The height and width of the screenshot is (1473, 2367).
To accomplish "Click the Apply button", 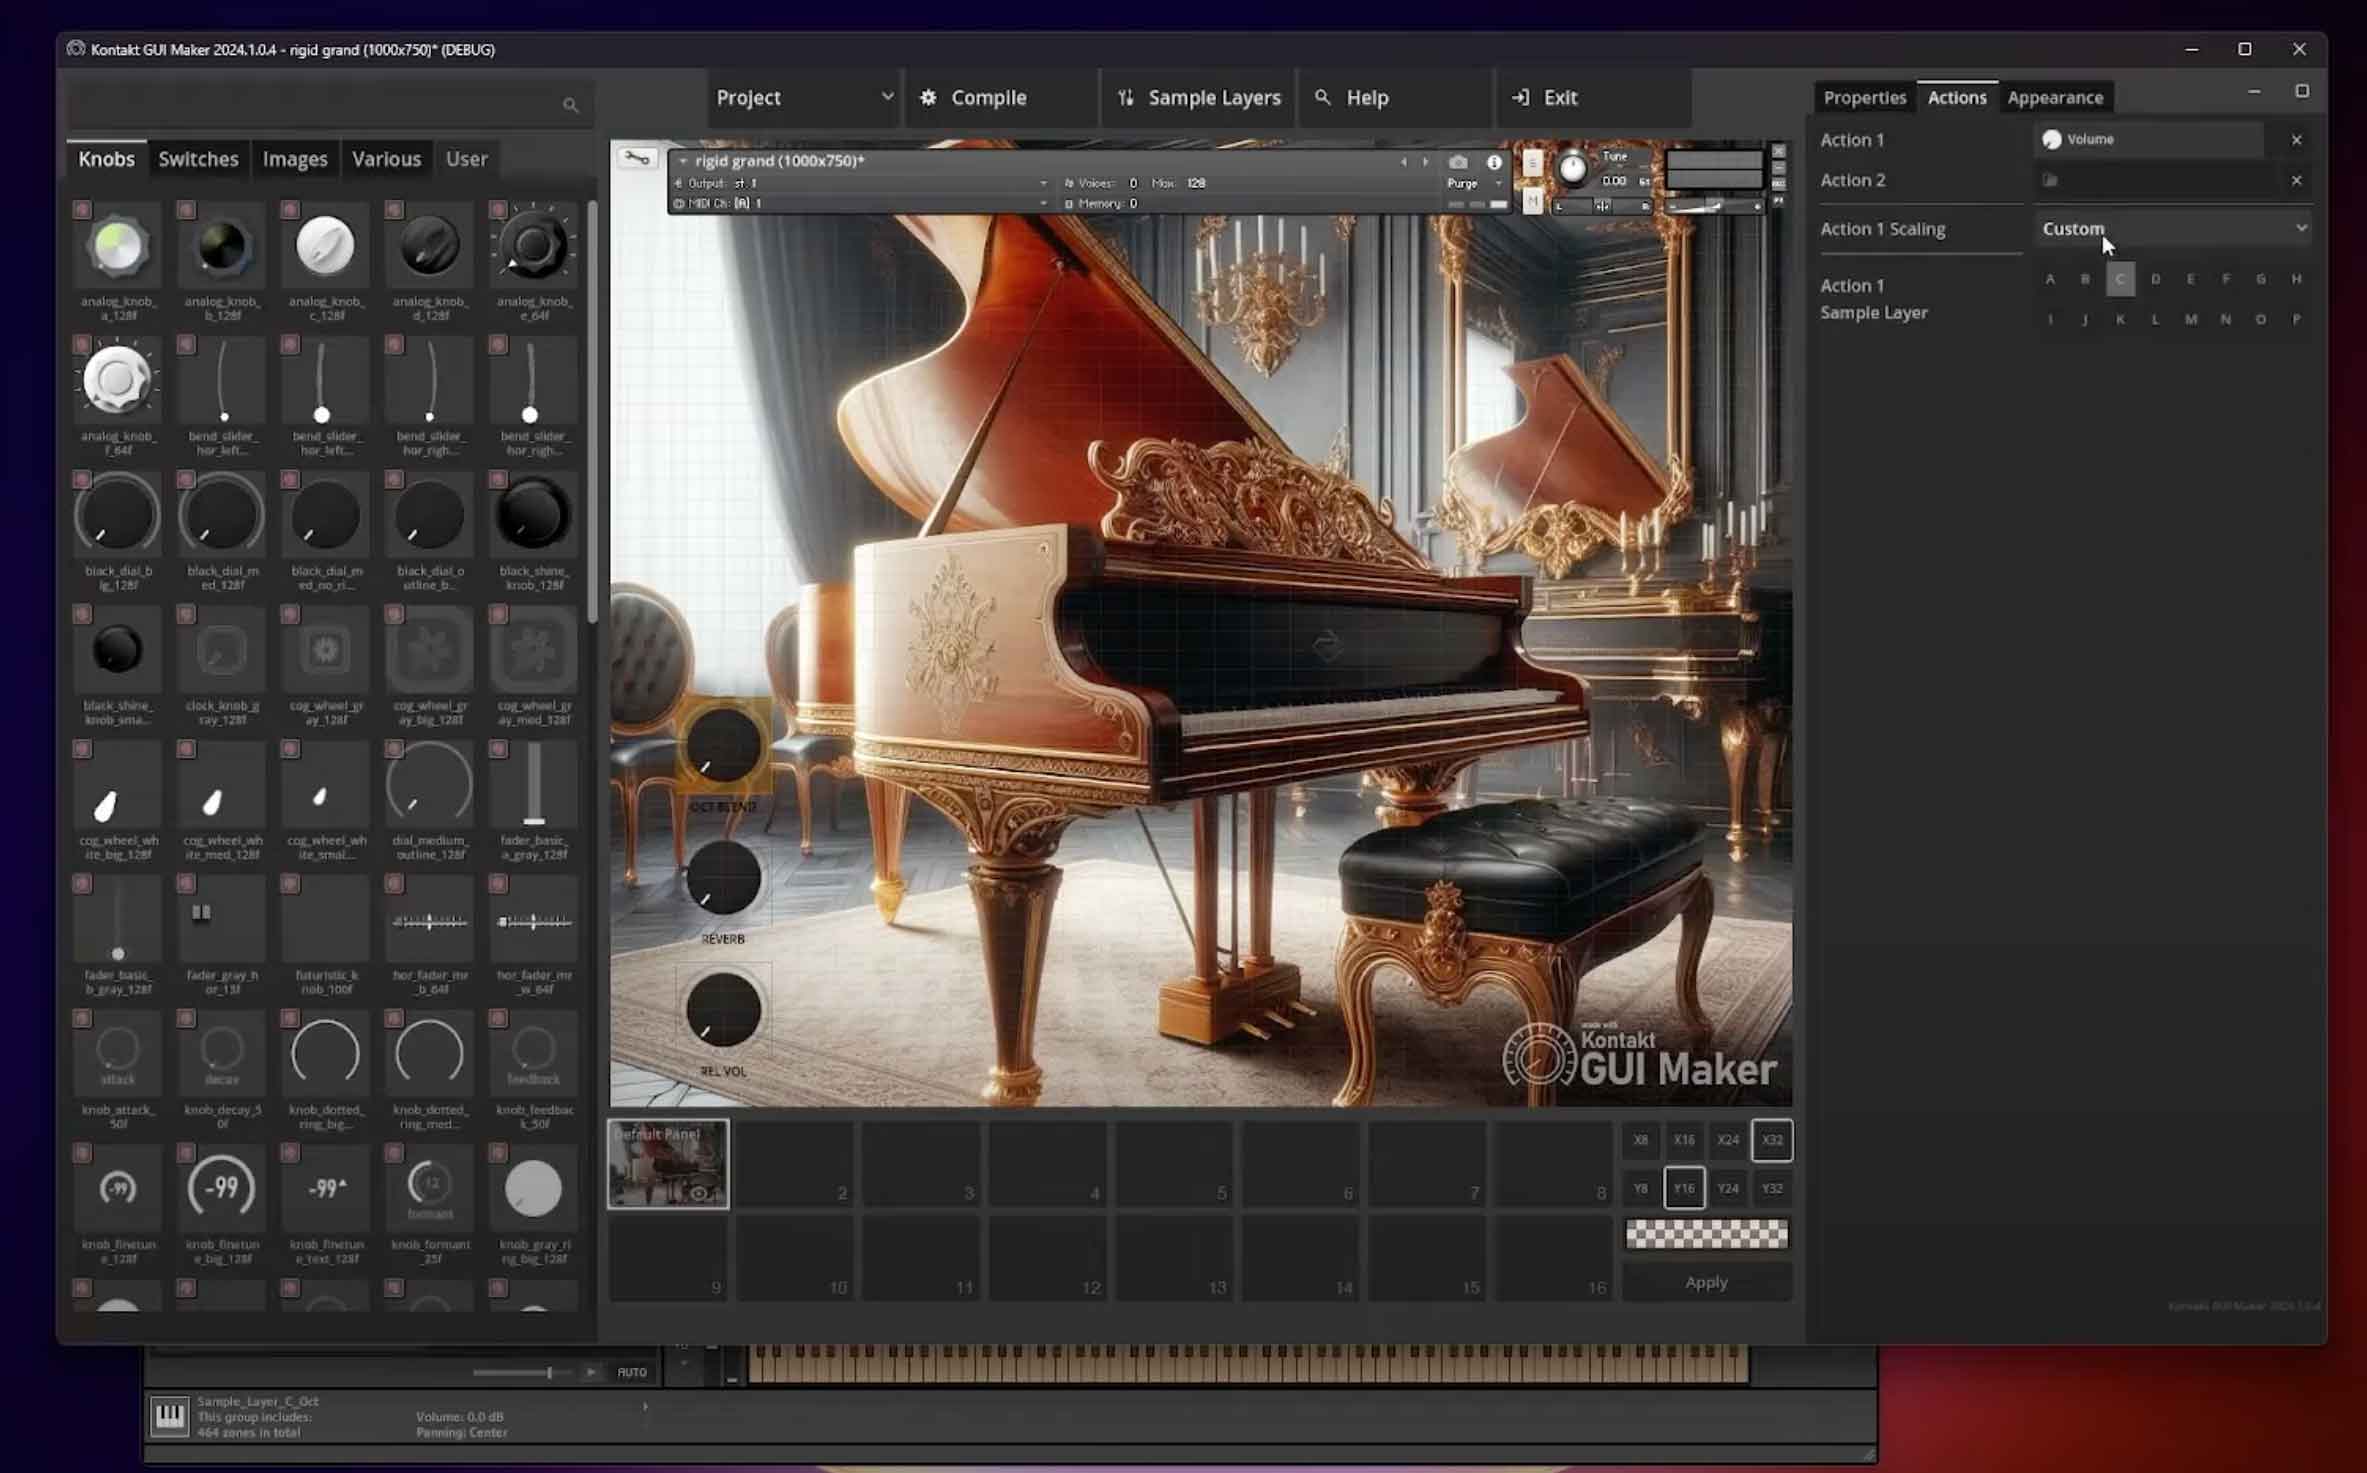I will pyautogui.click(x=1706, y=1283).
